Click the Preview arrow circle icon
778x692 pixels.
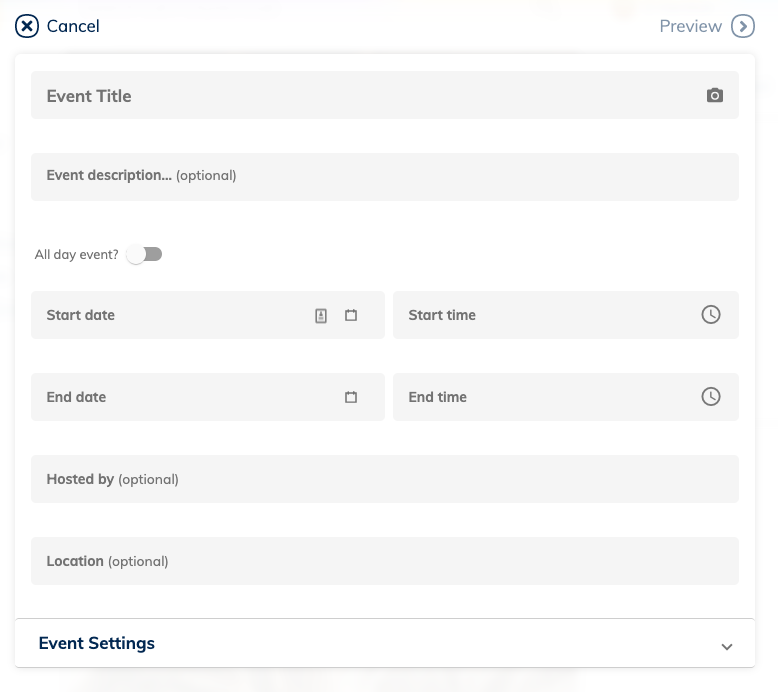click(x=743, y=26)
